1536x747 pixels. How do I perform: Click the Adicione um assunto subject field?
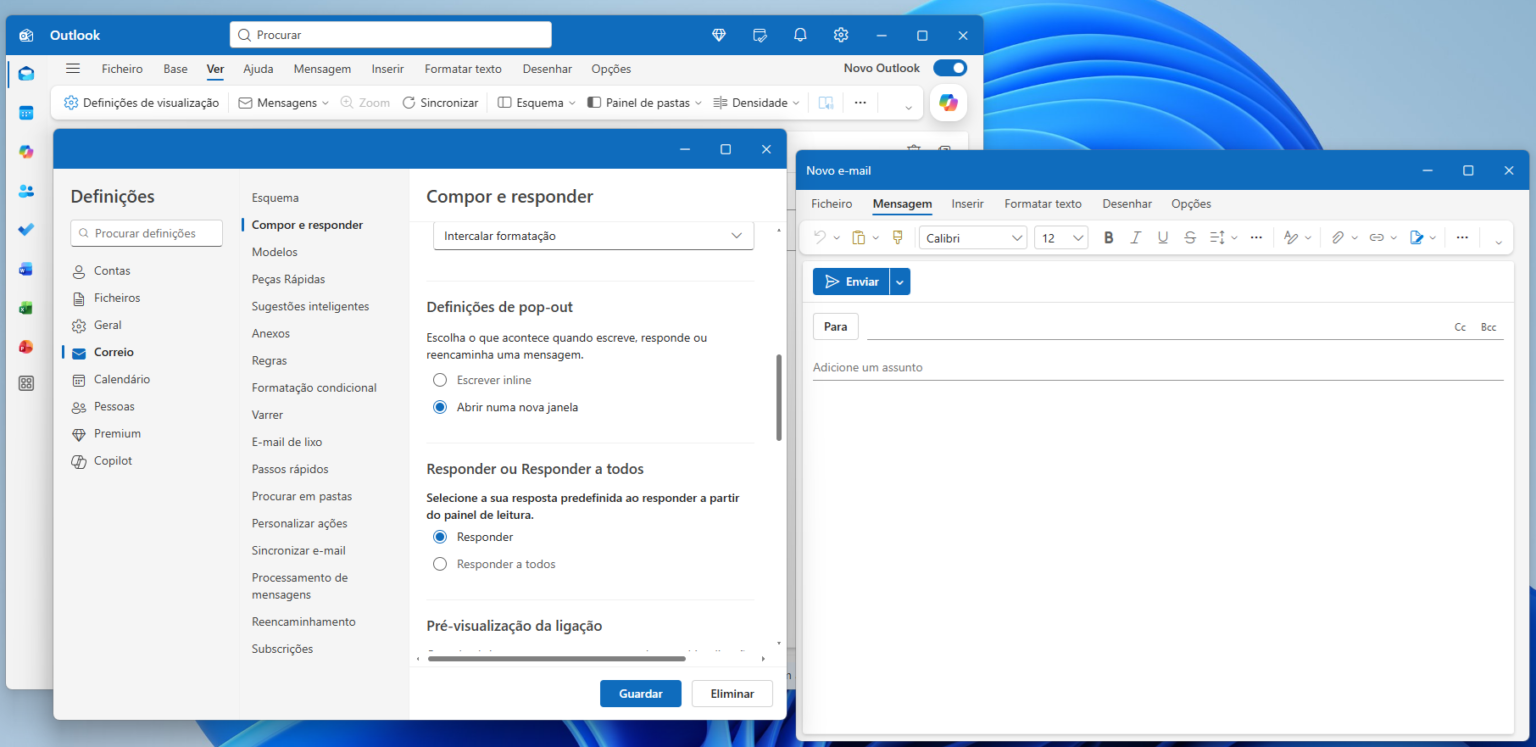click(1158, 367)
